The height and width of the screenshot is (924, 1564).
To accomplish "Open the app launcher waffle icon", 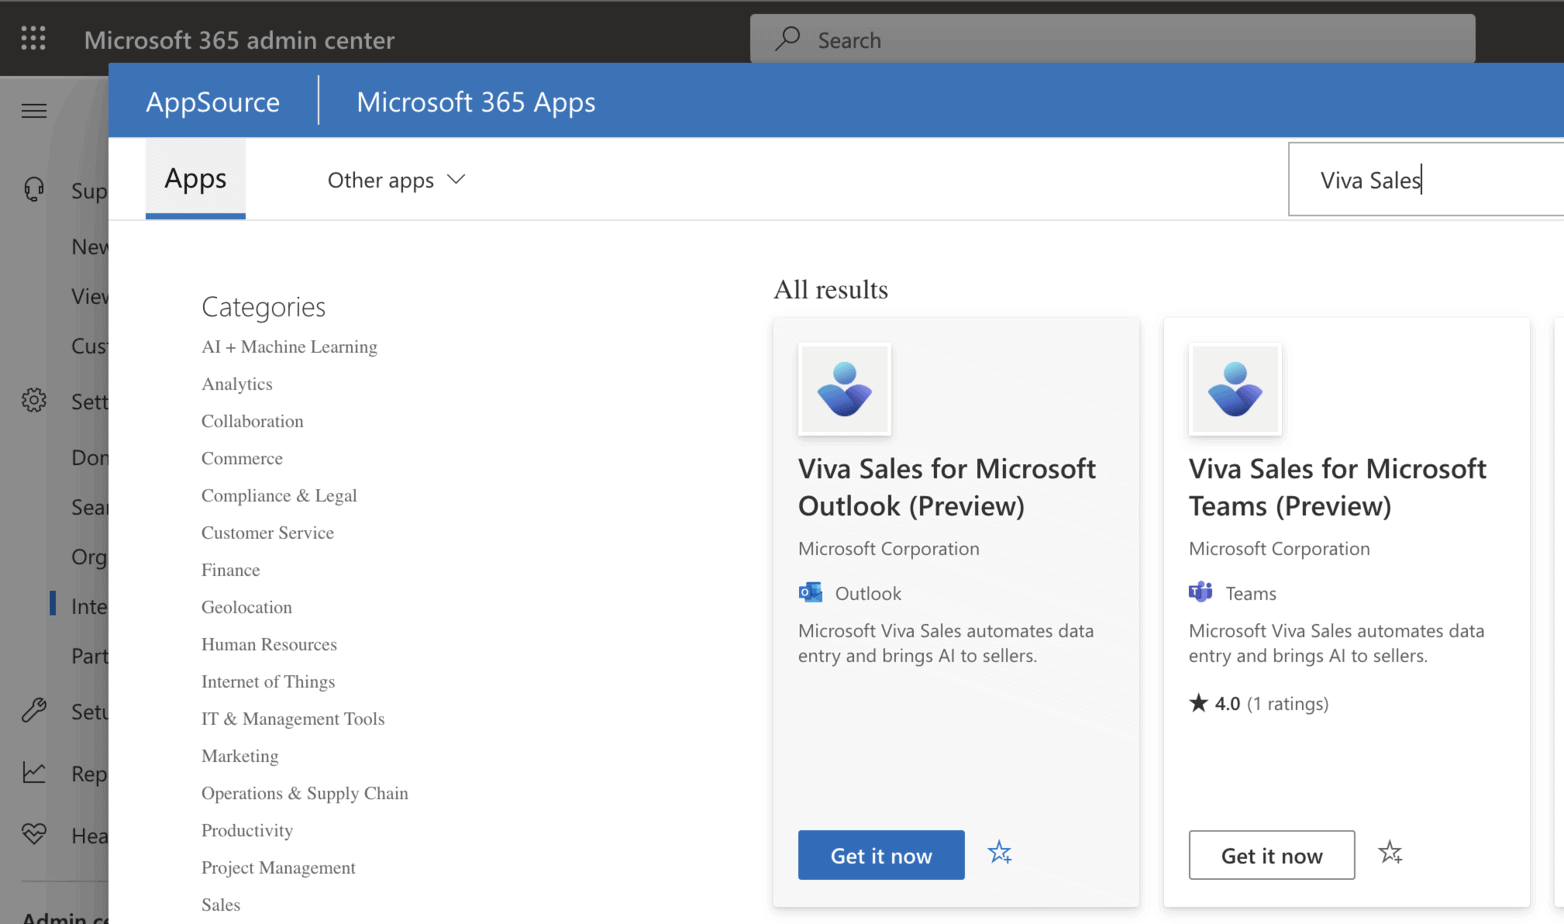I will (x=33, y=39).
